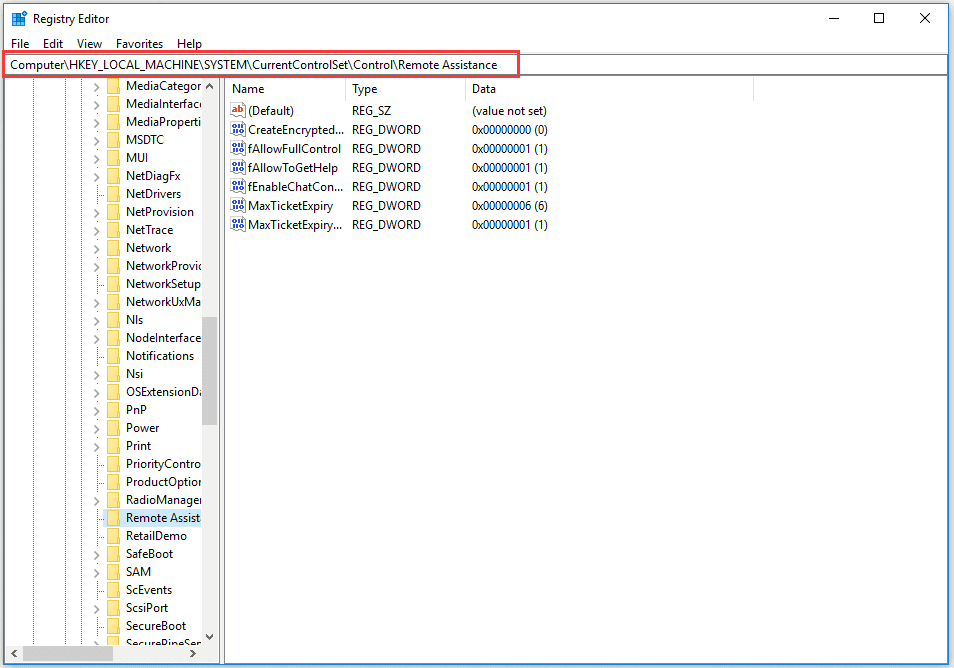Click the DWORD icon beside the second MaxTicketExpiry value
Image resolution: width=954 pixels, height=668 pixels.
pos(238,224)
